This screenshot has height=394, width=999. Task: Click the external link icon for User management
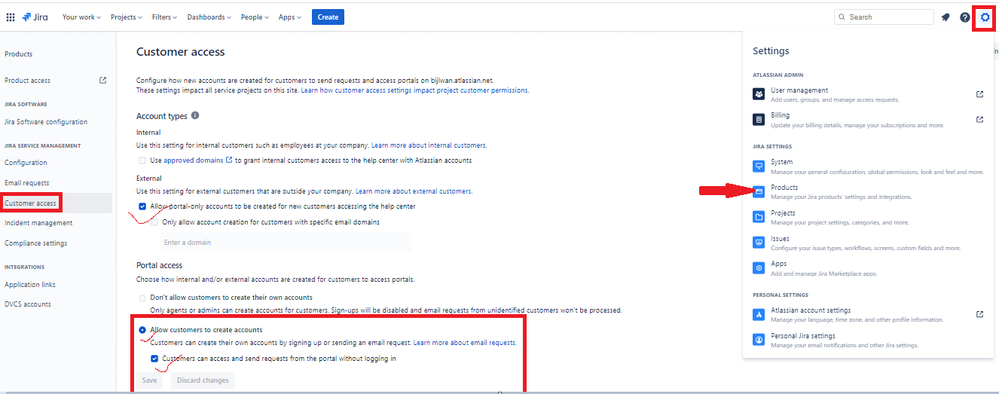click(980, 94)
